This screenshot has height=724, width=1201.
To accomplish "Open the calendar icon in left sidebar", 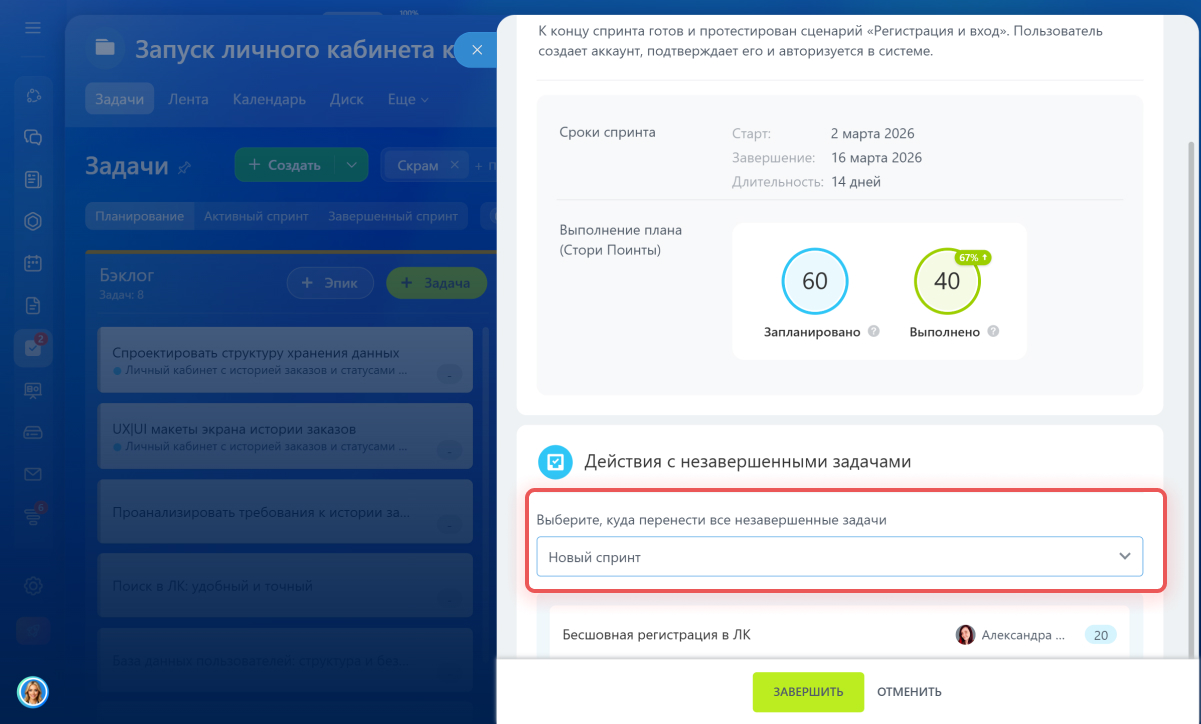I will [x=33, y=264].
